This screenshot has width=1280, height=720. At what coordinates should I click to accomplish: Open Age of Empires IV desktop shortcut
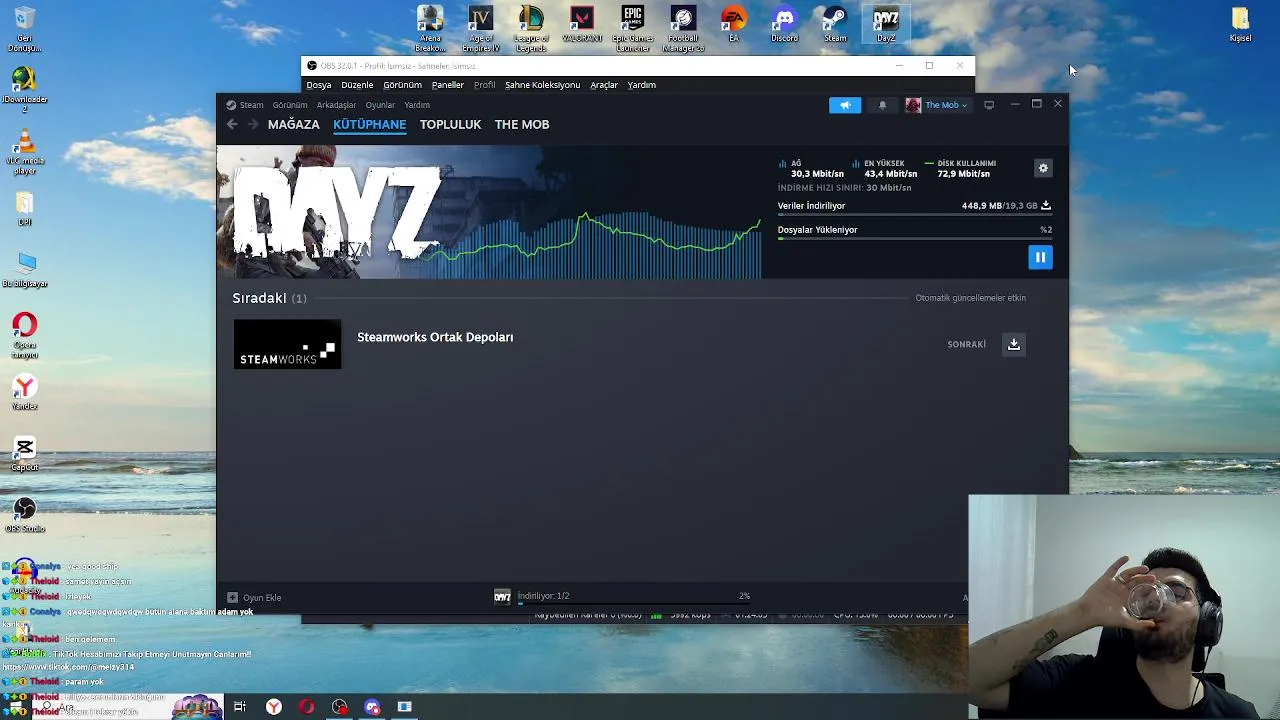pos(480,28)
